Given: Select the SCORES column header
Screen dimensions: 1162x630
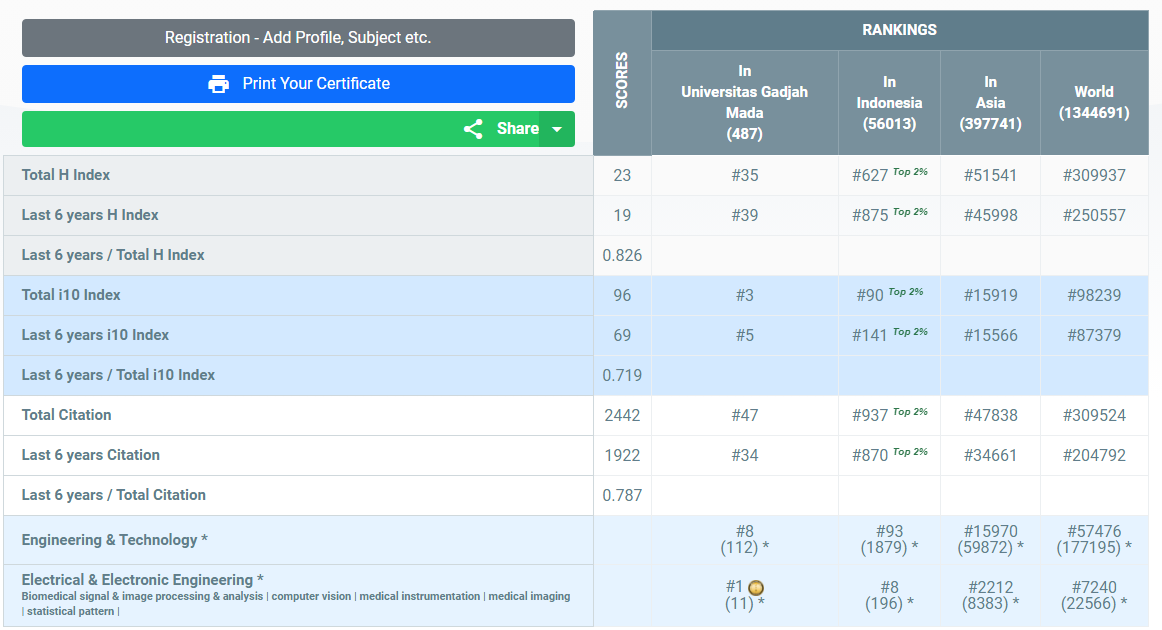Looking at the screenshot, I should [x=622, y=83].
